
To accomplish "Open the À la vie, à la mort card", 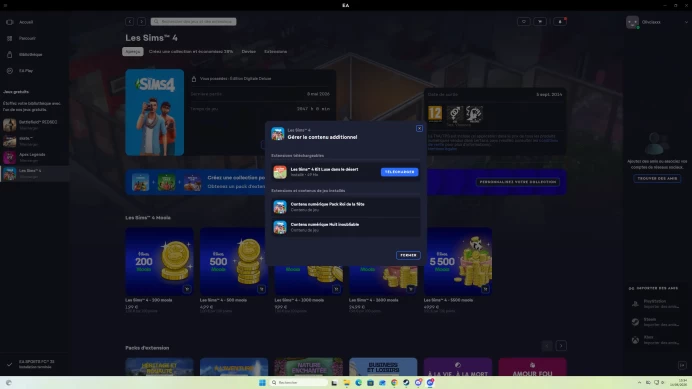I will [458, 367].
